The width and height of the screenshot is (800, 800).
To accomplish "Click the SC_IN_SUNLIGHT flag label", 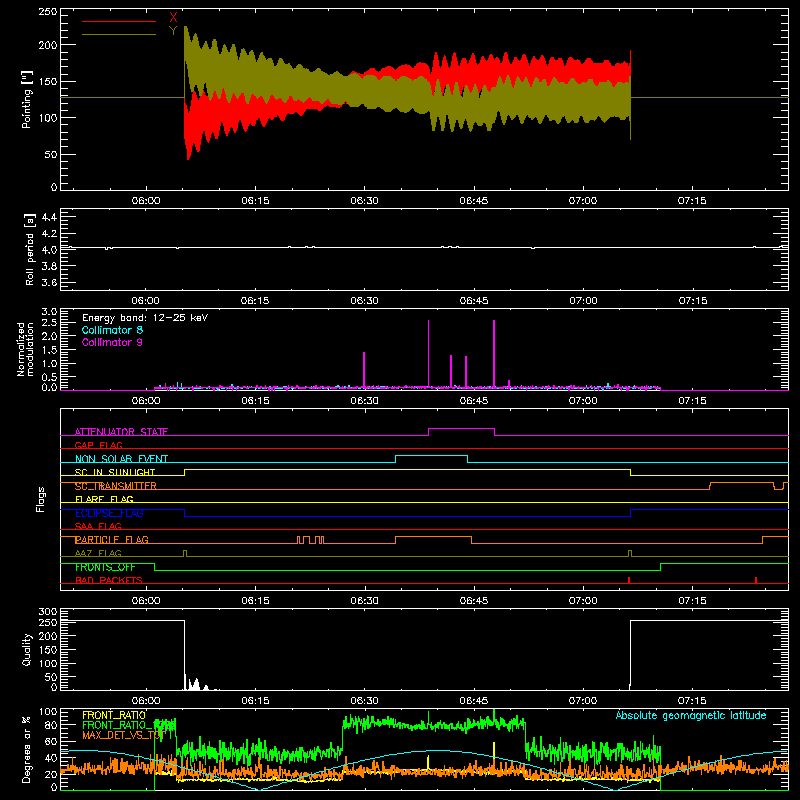I will click(x=114, y=472).
